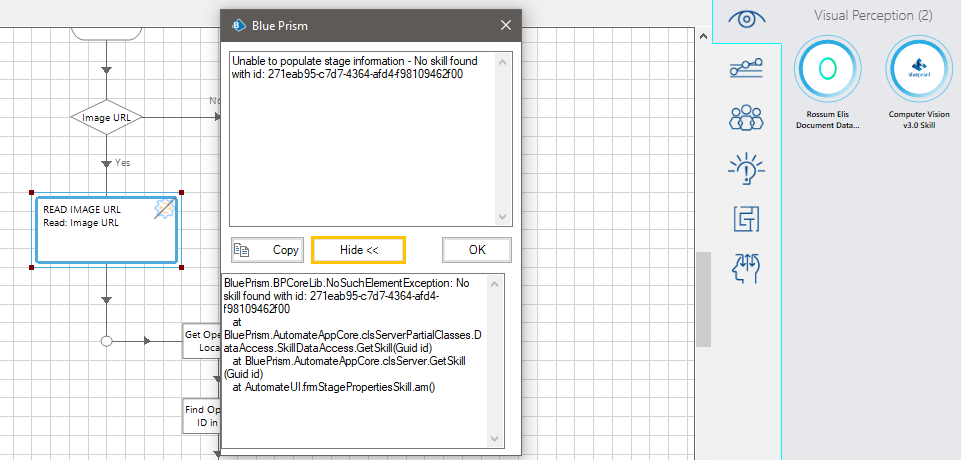This screenshot has height=460, width=961.
Task: Click the Yes label on the decision branch
Action: tap(123, 163)
